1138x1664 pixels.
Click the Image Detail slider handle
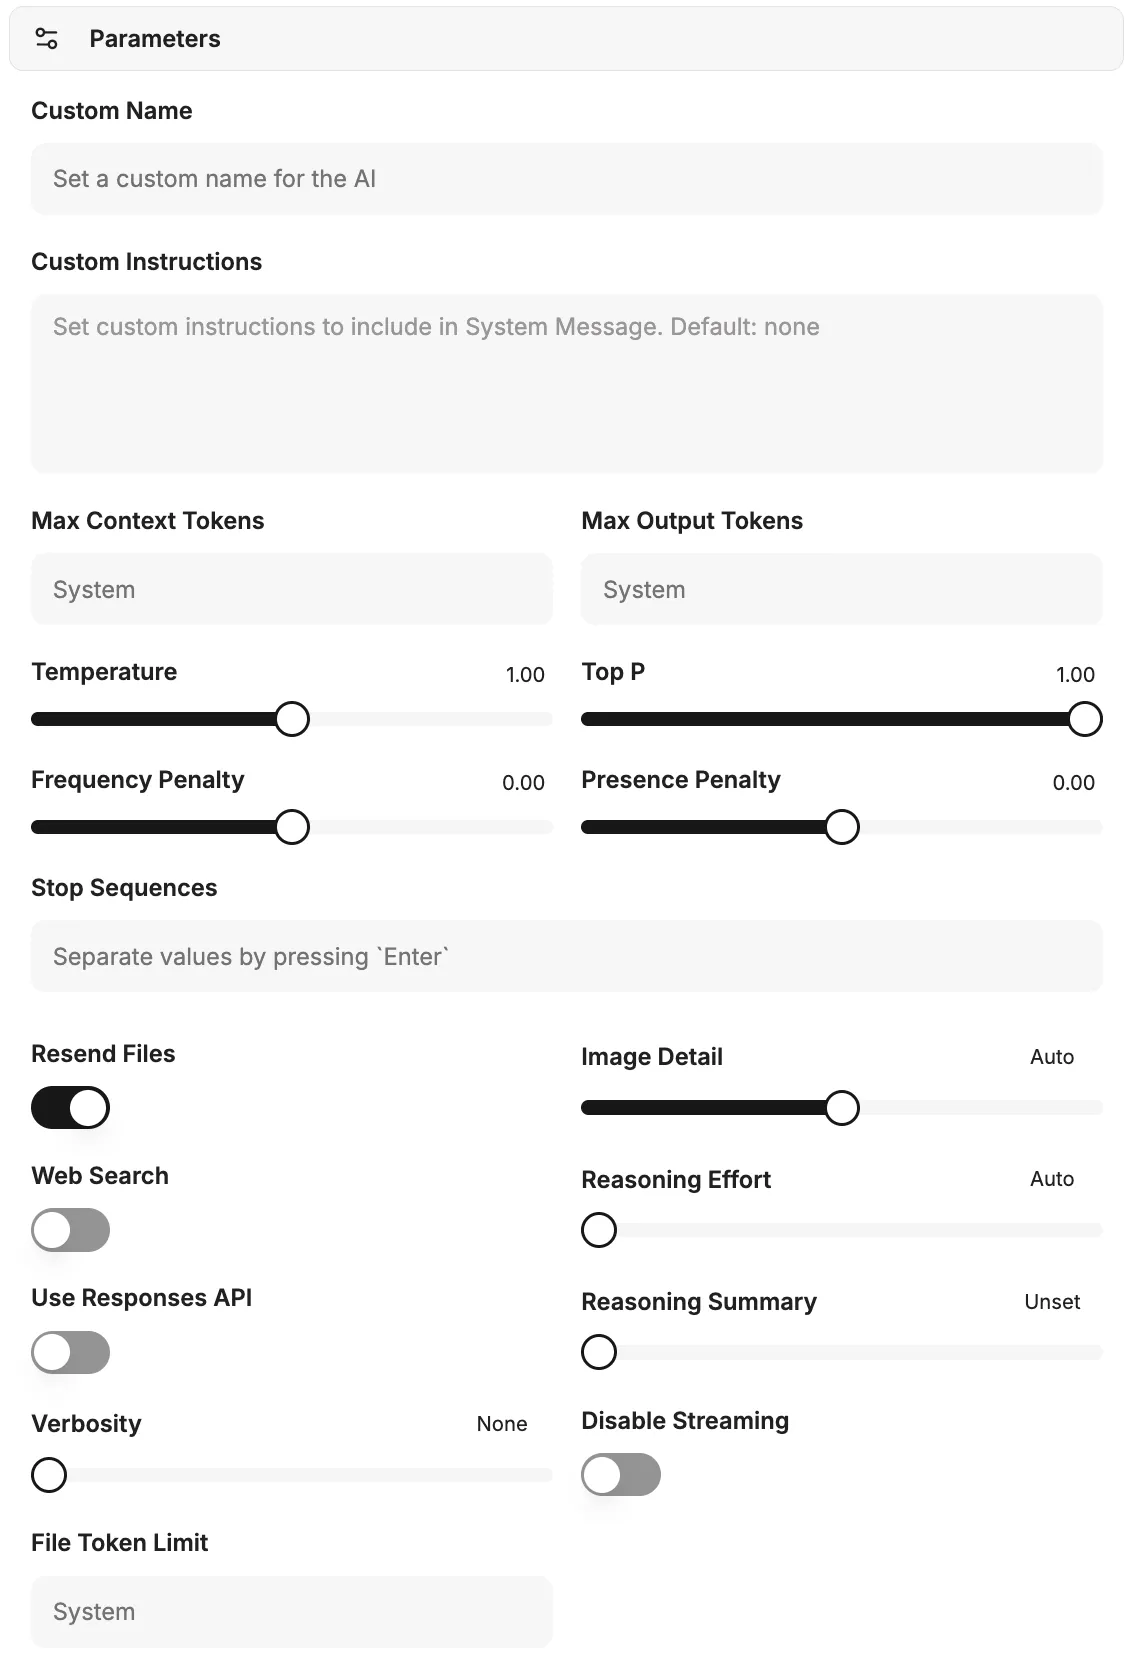[x=843, y=1108]
